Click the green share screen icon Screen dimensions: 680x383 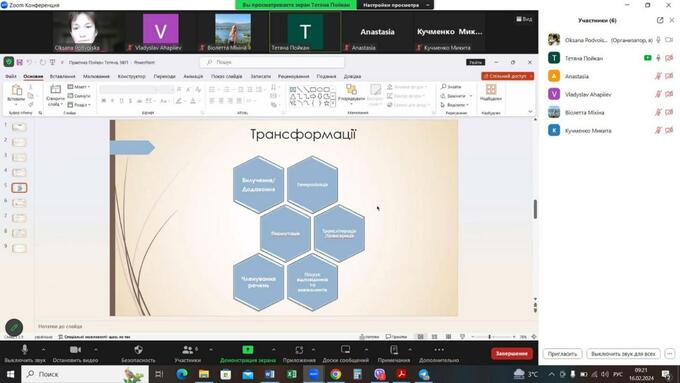click(x=248, y=350)
